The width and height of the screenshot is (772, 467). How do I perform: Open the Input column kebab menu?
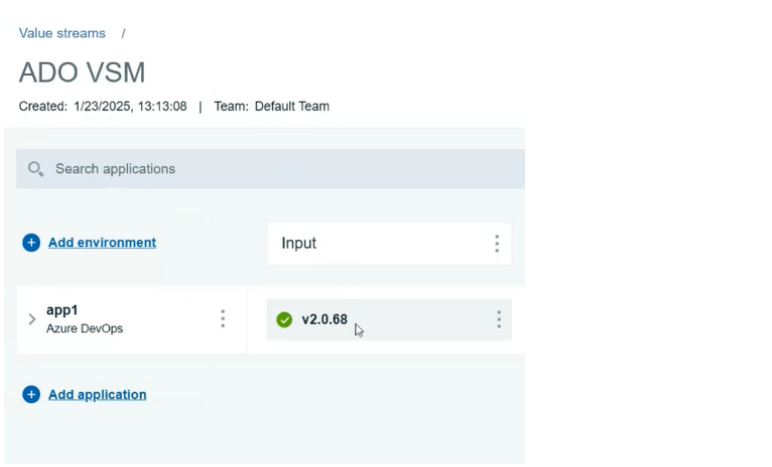pos(496,244)
